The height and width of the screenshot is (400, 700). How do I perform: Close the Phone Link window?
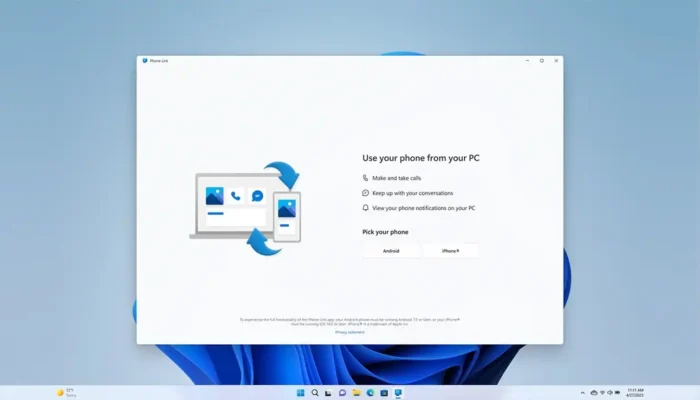[x=556, y=61]
